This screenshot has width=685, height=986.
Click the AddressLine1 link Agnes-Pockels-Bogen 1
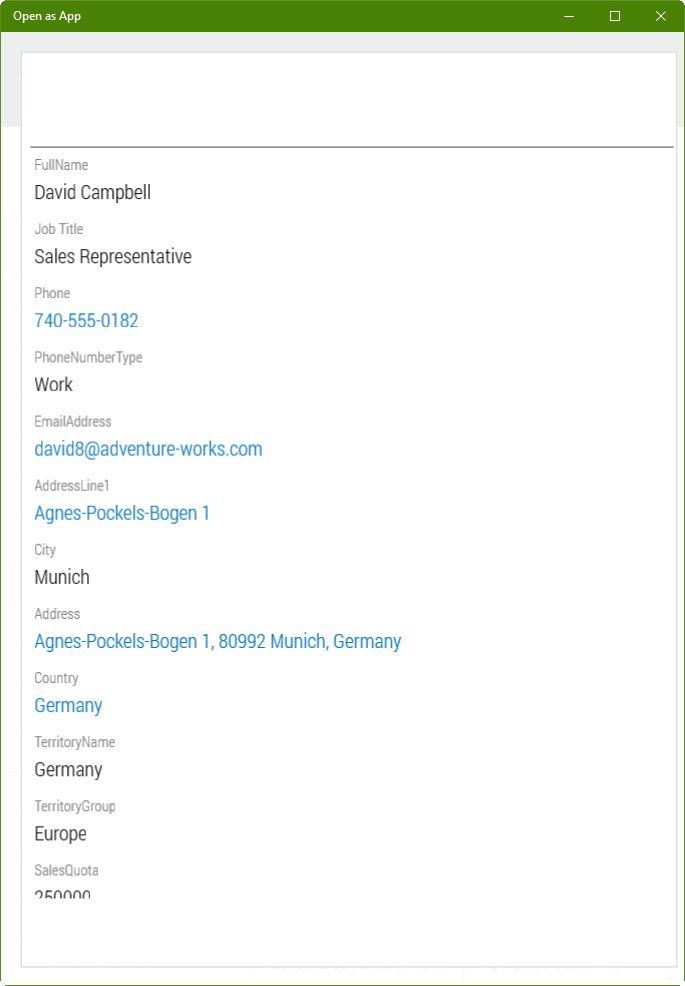point(122,513)
